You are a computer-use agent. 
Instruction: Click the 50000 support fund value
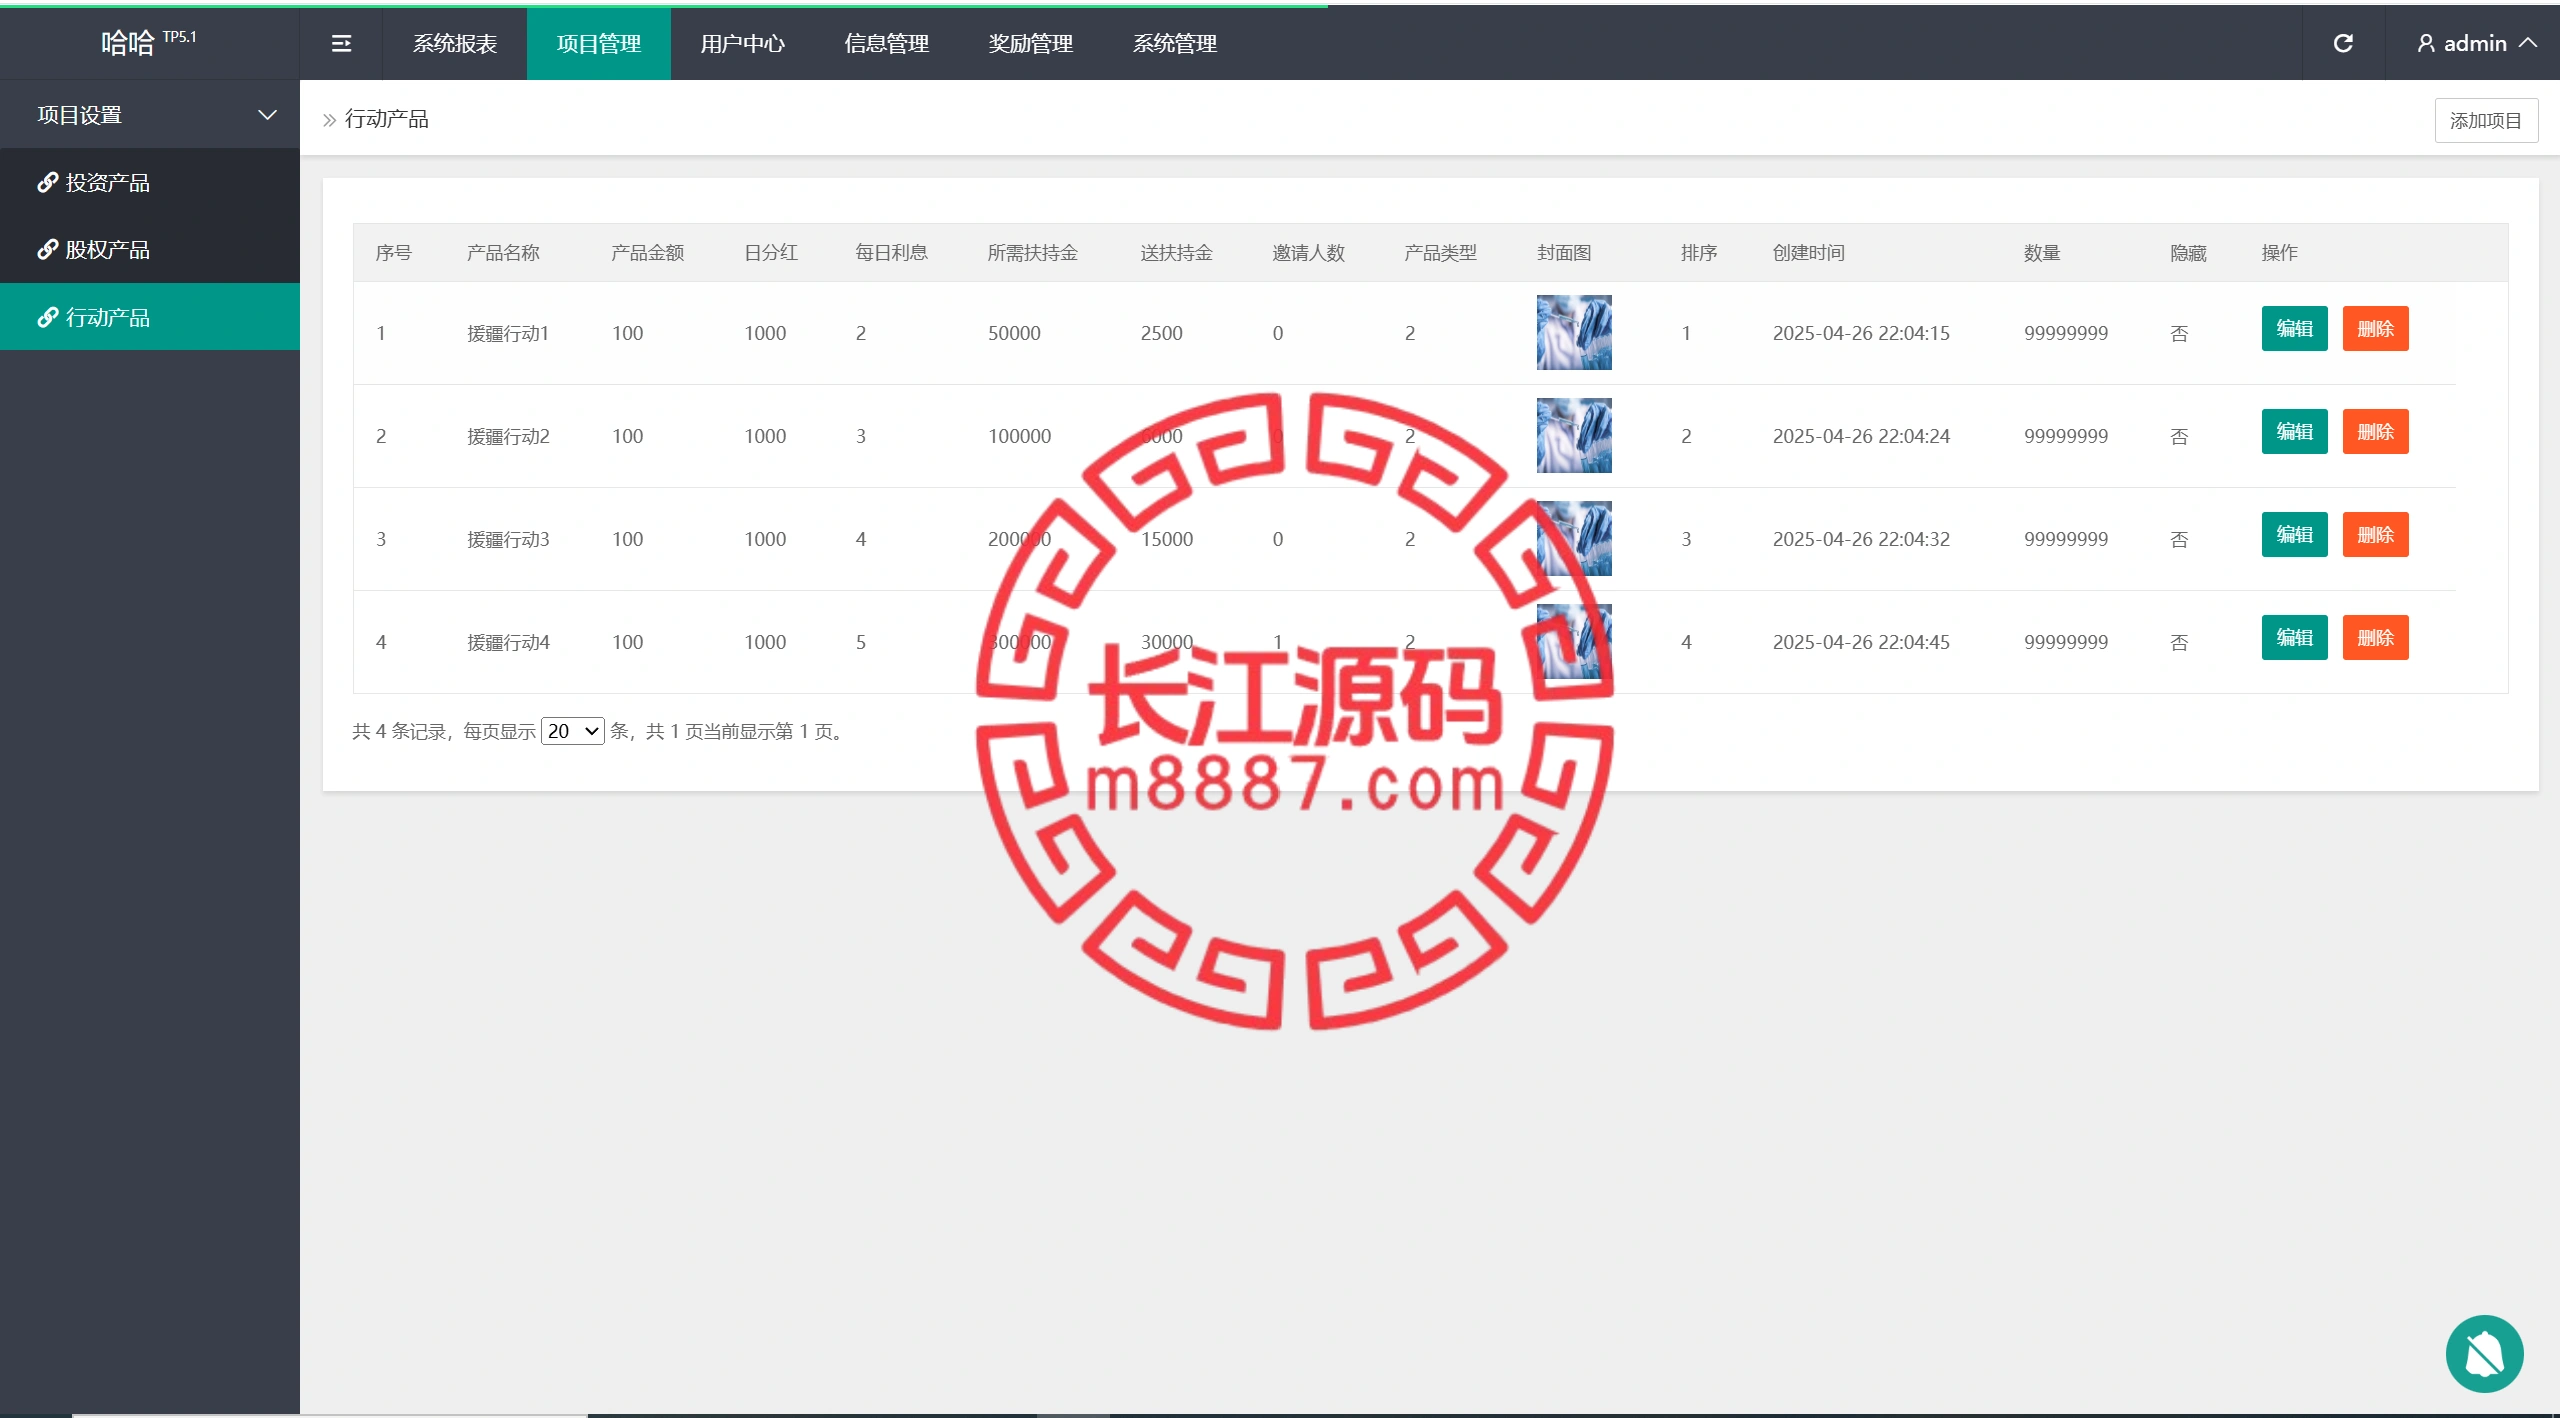click(1014, 333)
